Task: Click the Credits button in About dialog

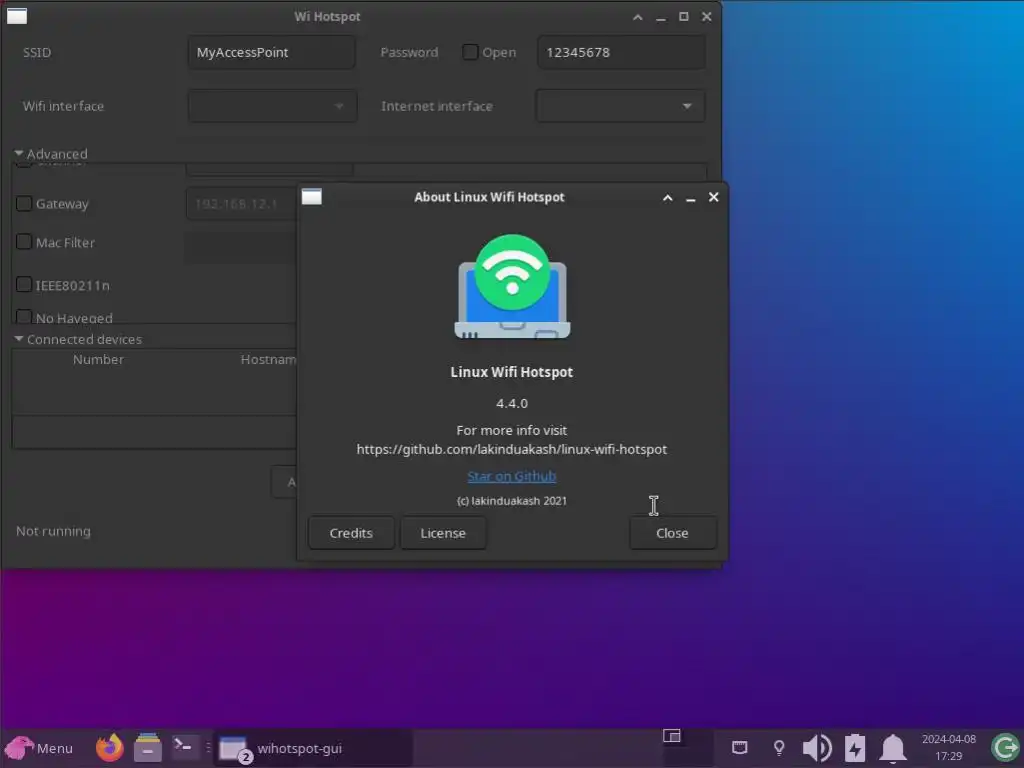Action: 351,533
